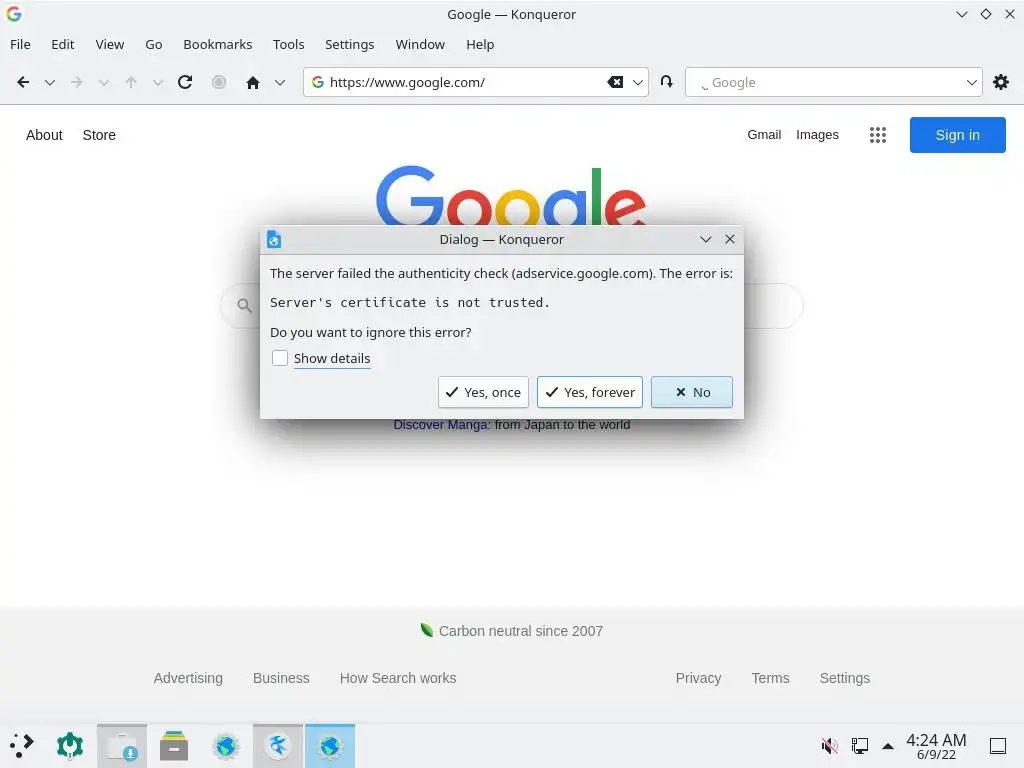Open the KDE application launcher

(22, 745)
